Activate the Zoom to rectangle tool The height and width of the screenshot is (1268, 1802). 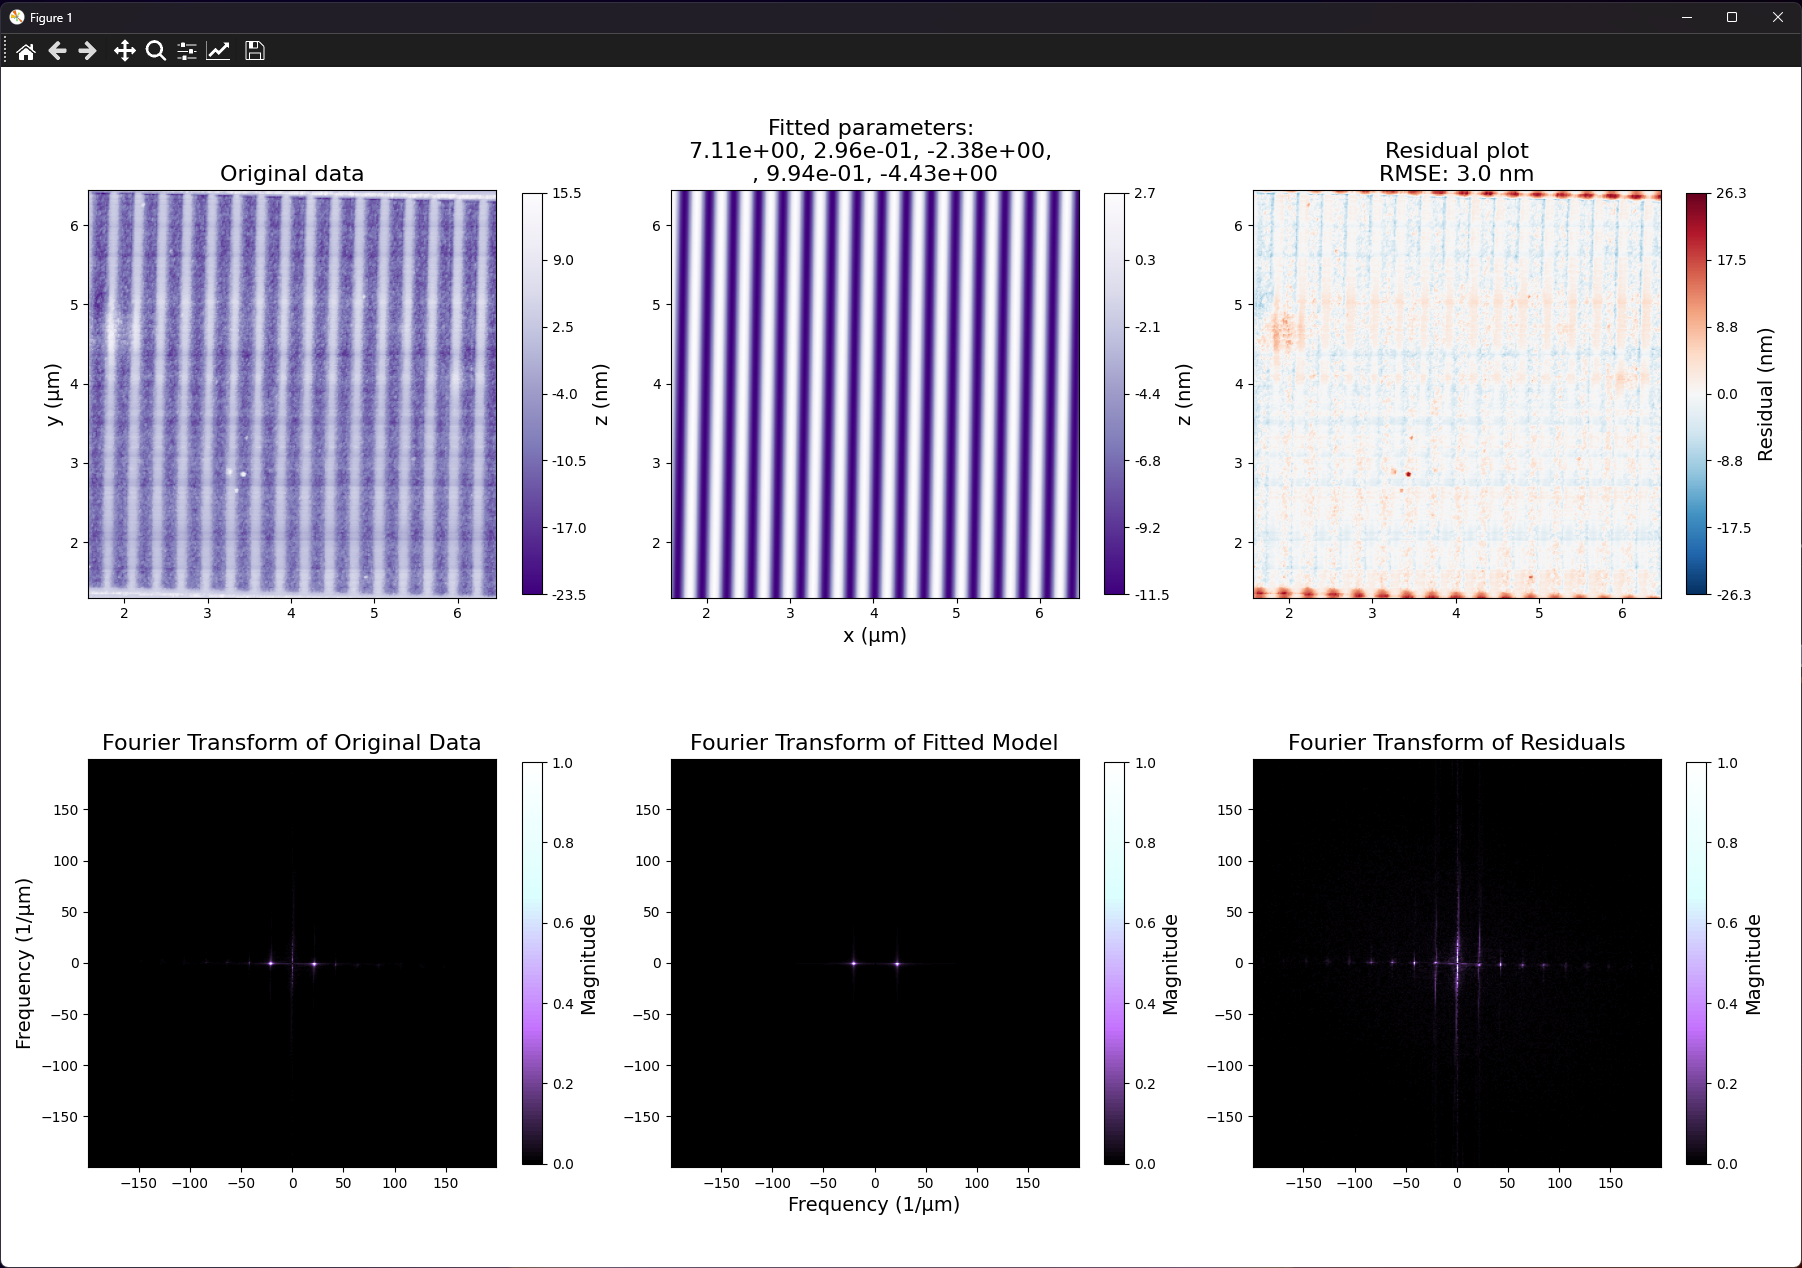[x=155, y=51]
